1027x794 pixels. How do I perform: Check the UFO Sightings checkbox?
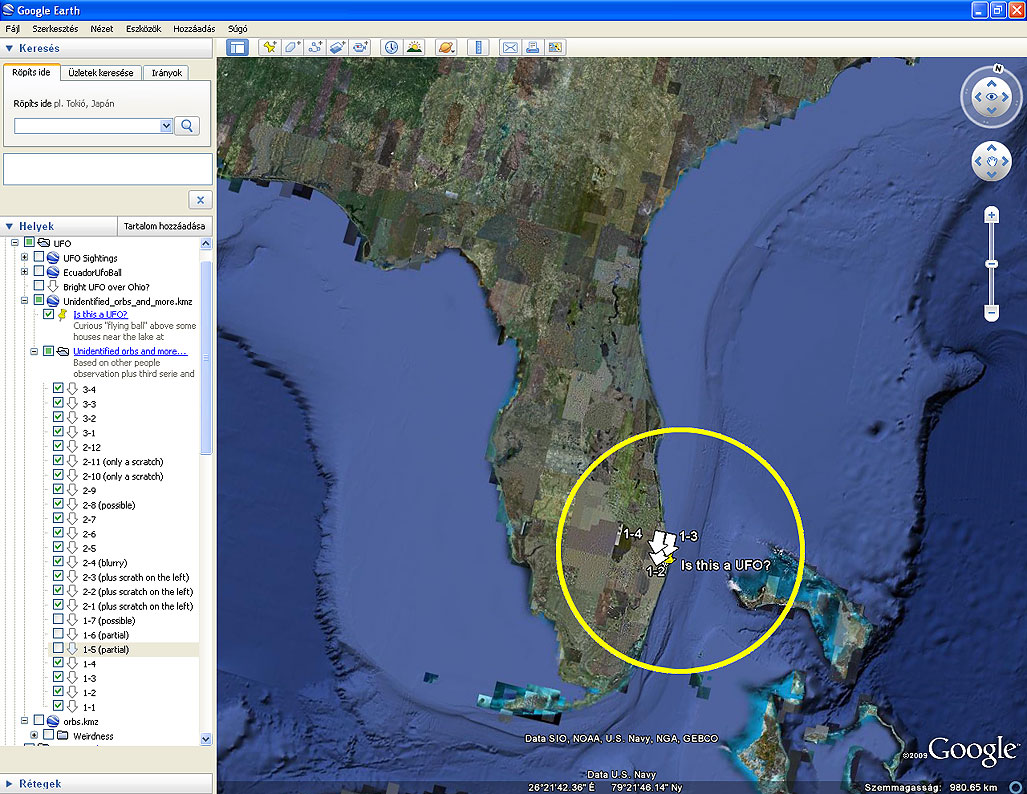point(39,257)
